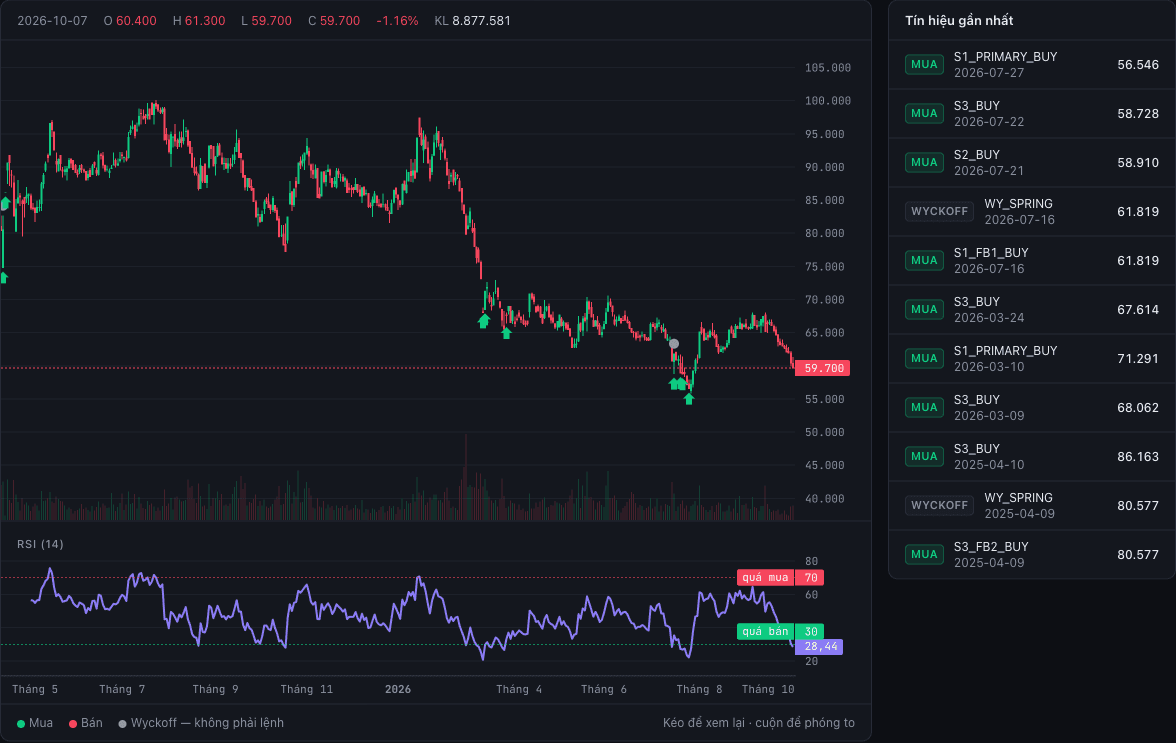
Task: Open the S2_BUY signal dated 2026-07-21
Action: [x=1031, y=163]
